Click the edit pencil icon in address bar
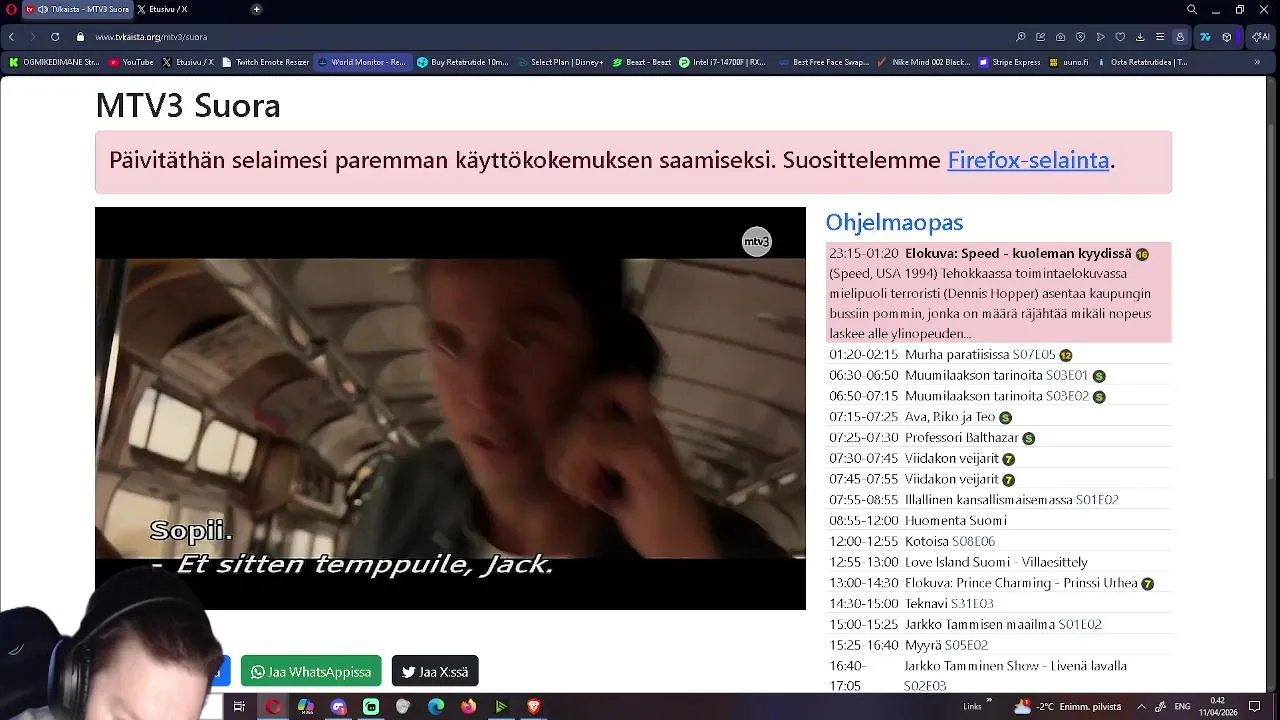The height and width of the screenshot is (720, 1280). click(x=1040, y=37)
